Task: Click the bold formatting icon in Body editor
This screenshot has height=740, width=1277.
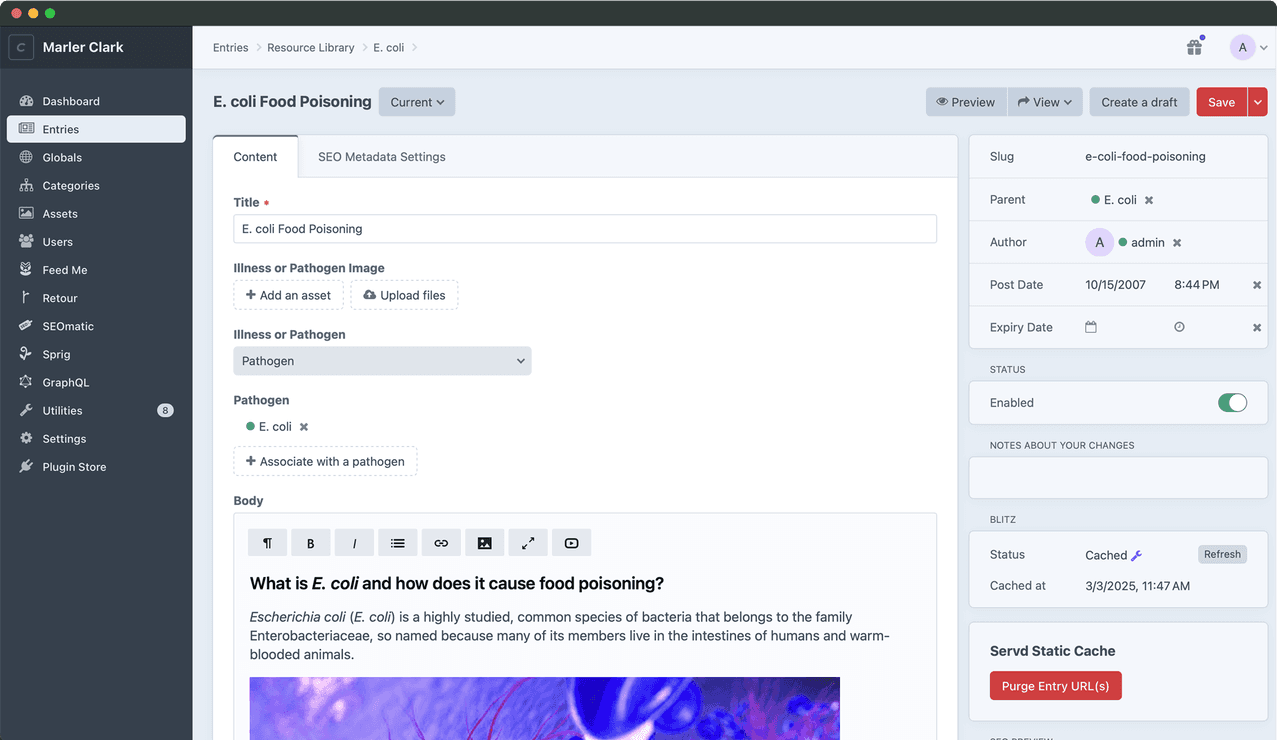Action: tap(311, 543)
